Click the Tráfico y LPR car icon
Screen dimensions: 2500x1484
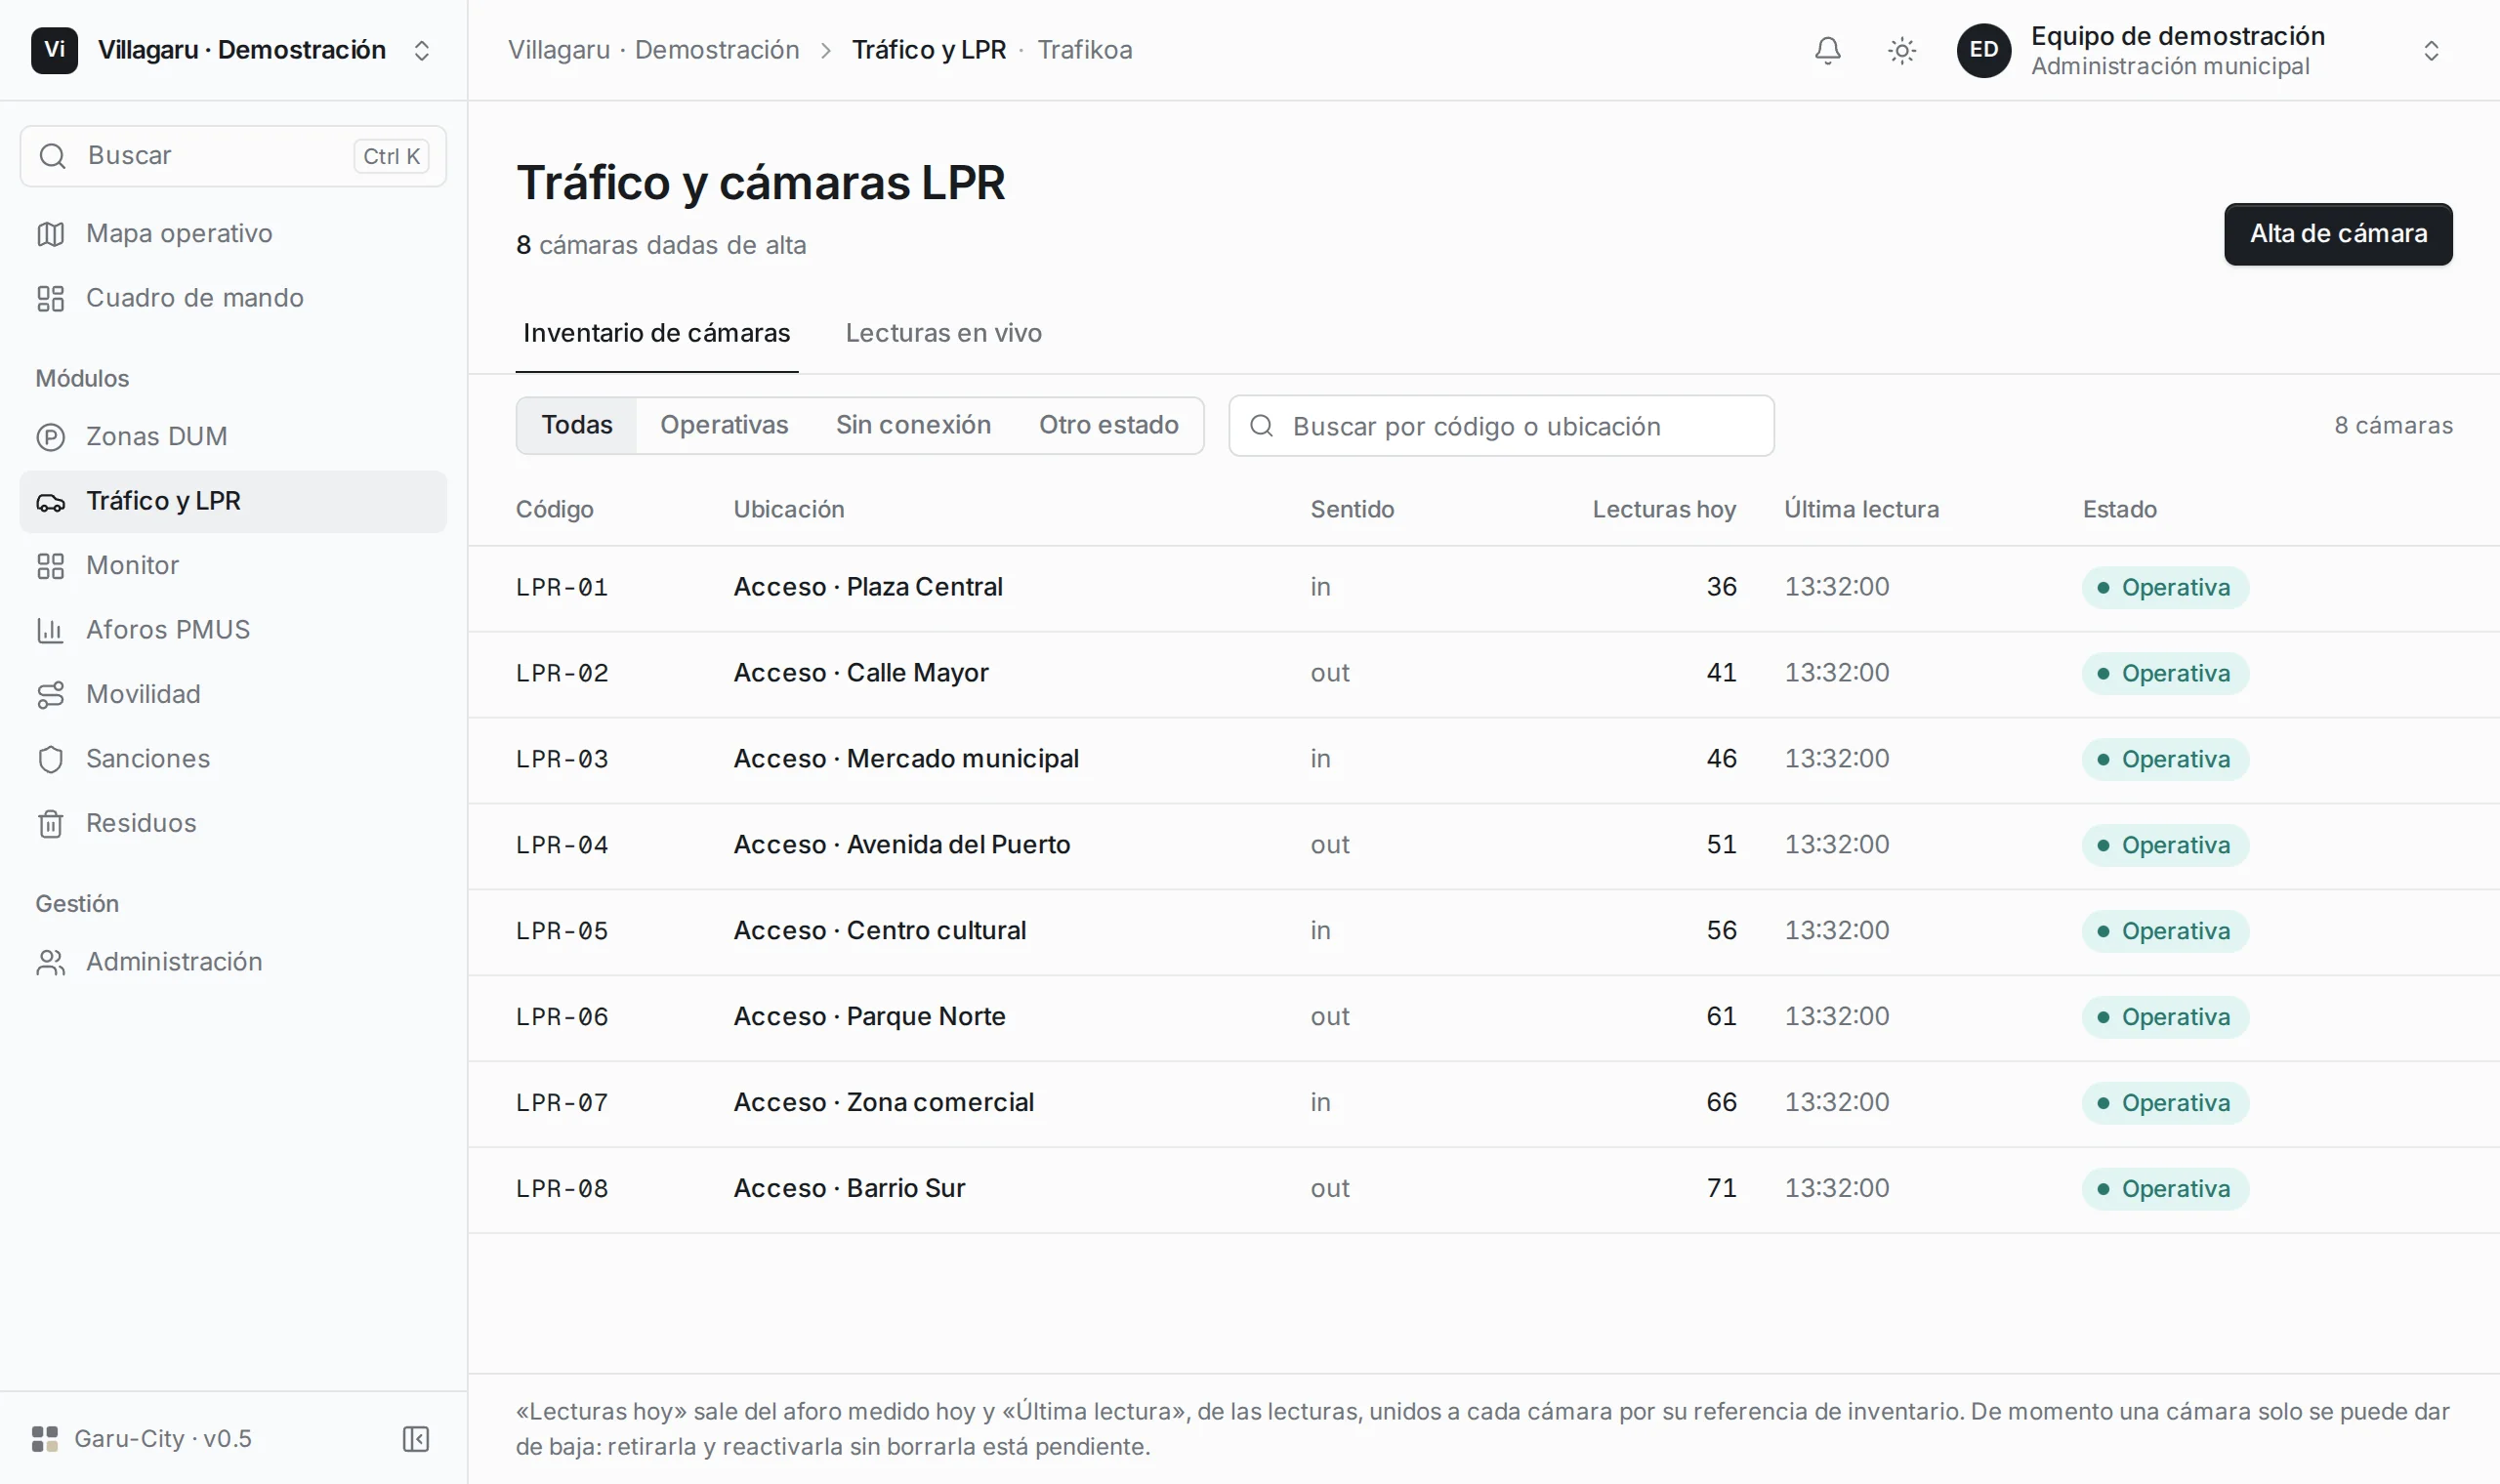[51, 501]
